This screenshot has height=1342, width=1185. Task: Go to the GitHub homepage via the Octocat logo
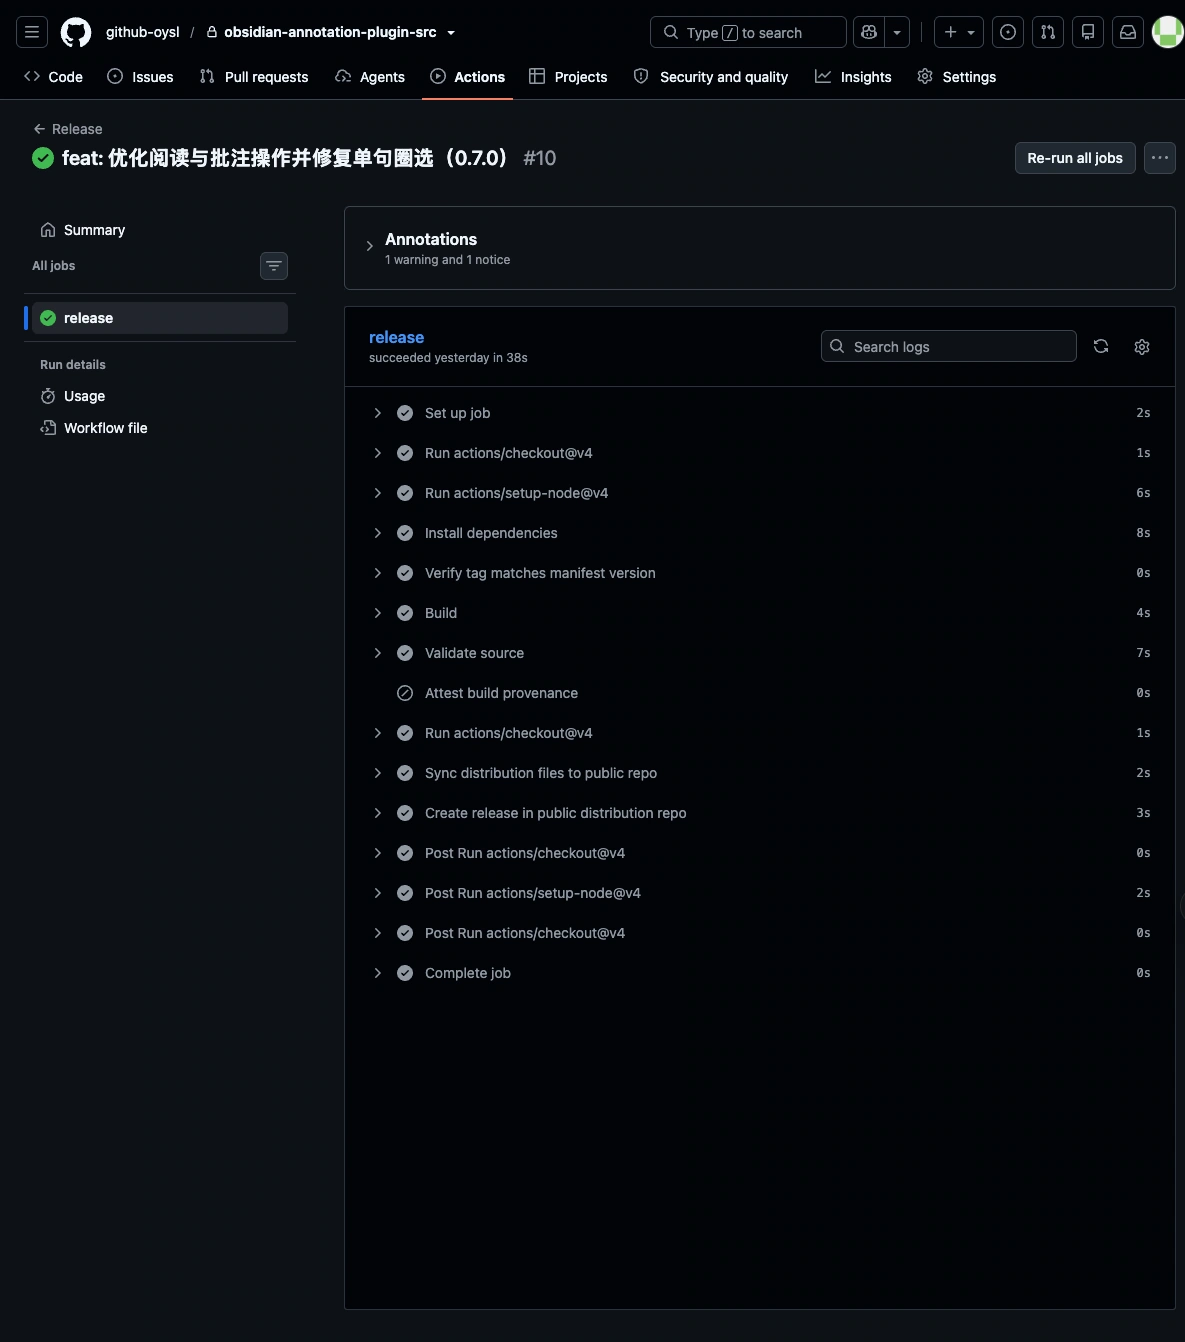(x=76, y=32)
